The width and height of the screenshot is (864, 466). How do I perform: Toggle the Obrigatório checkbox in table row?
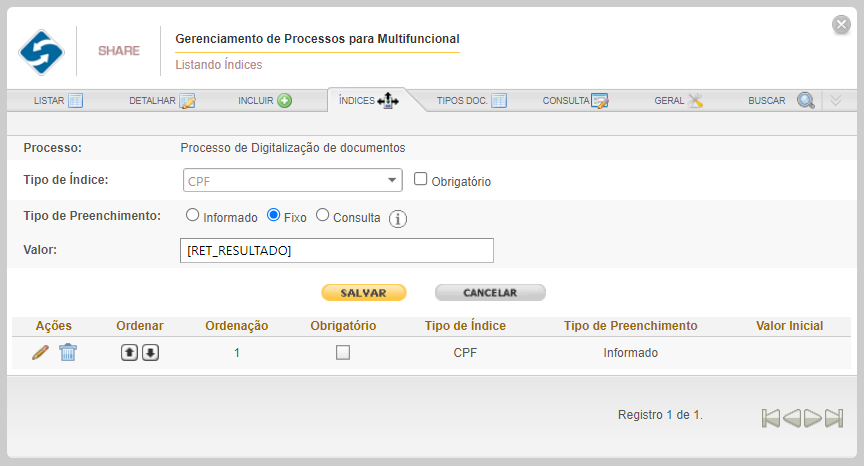pos(343,352)
